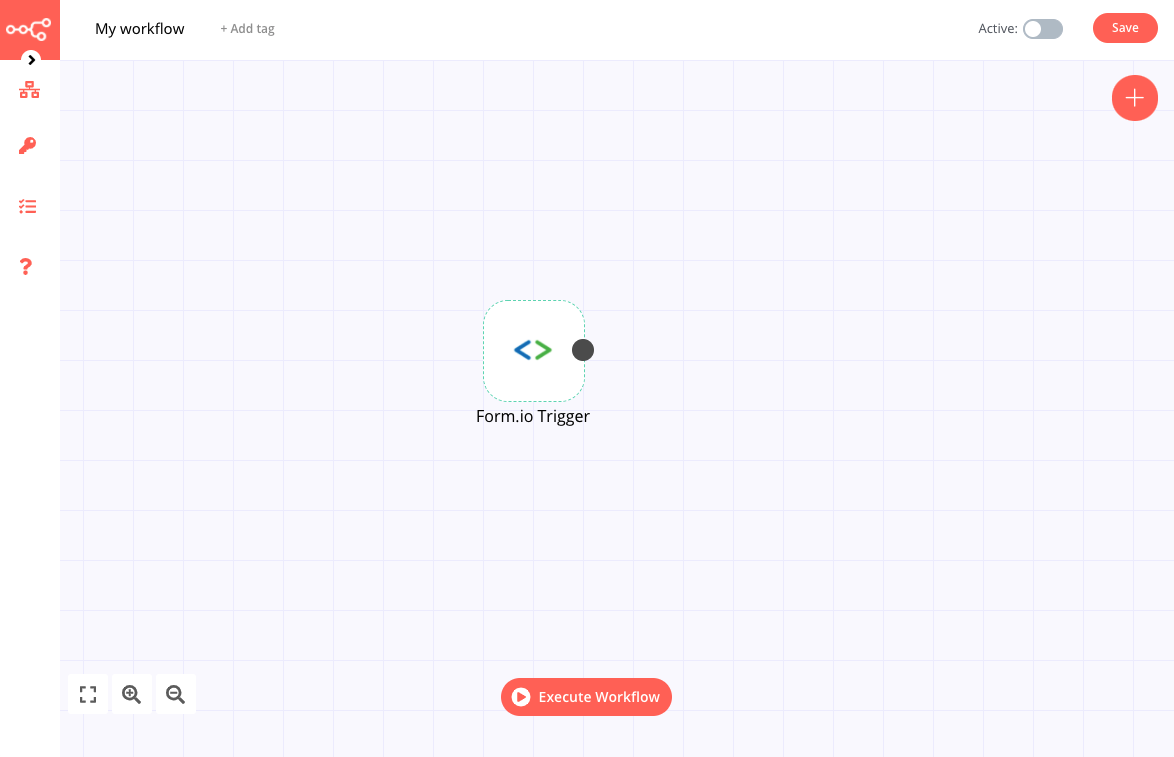Click the Form.io Trigger output connector

[583, 350]
